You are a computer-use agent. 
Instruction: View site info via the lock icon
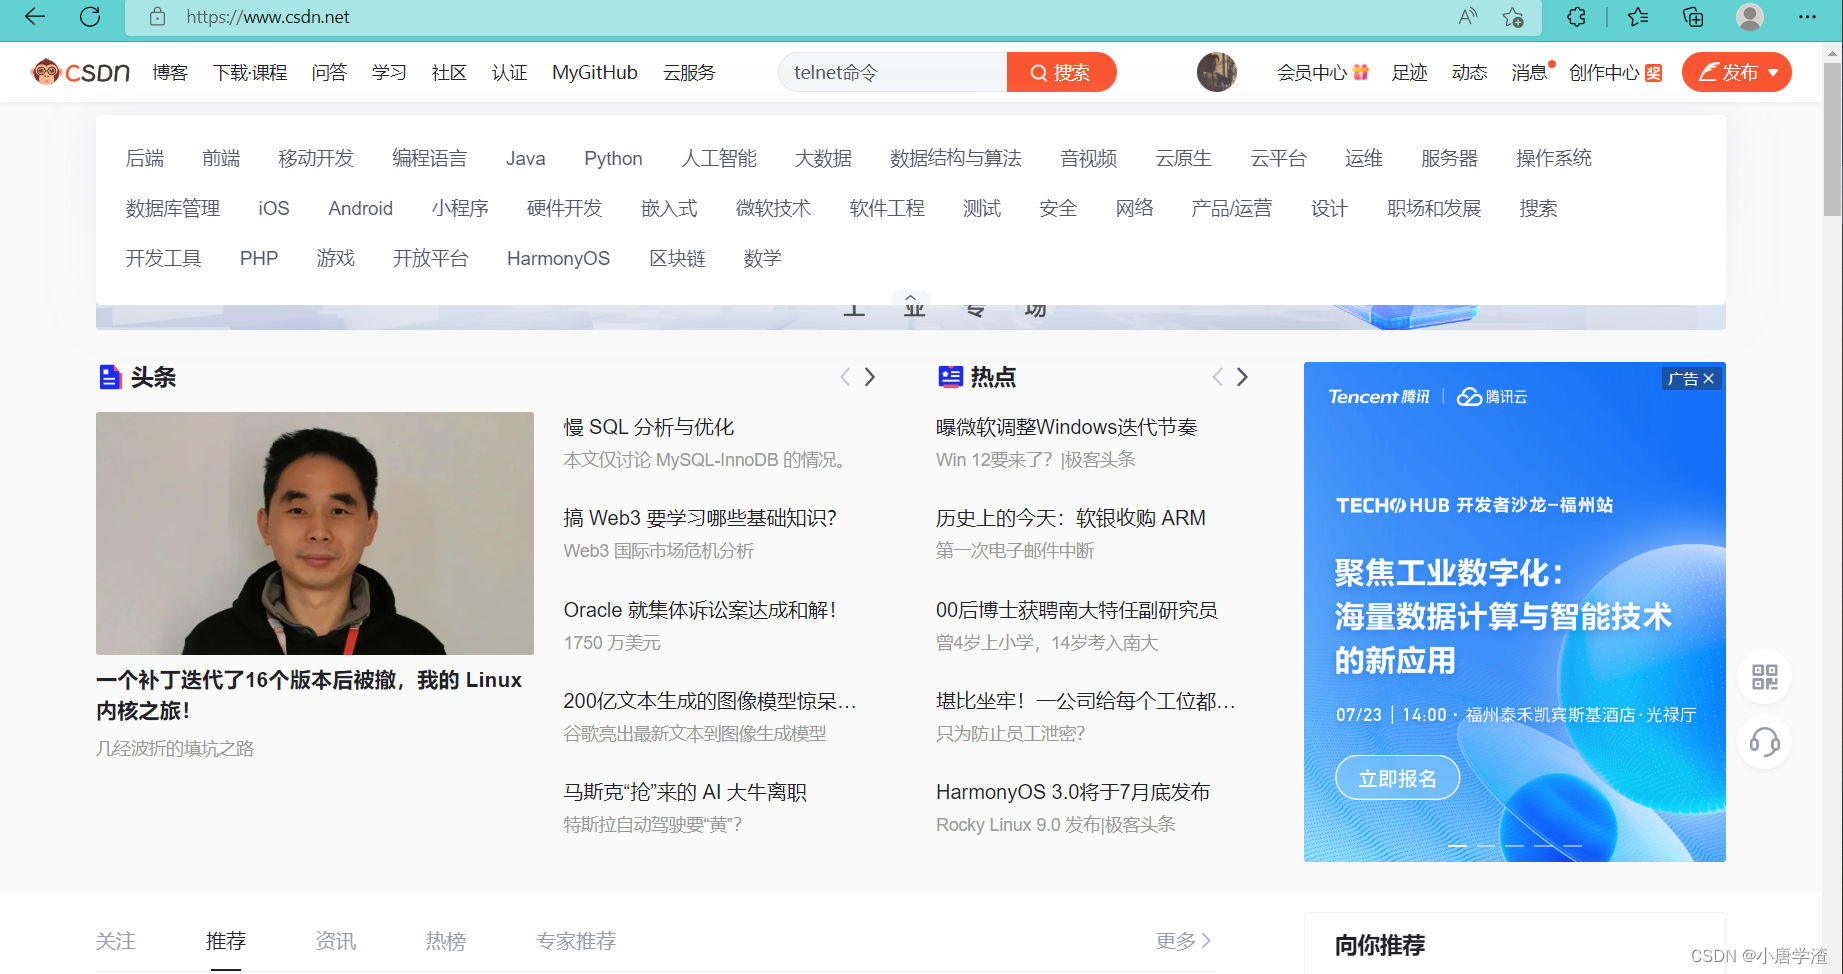157,17
